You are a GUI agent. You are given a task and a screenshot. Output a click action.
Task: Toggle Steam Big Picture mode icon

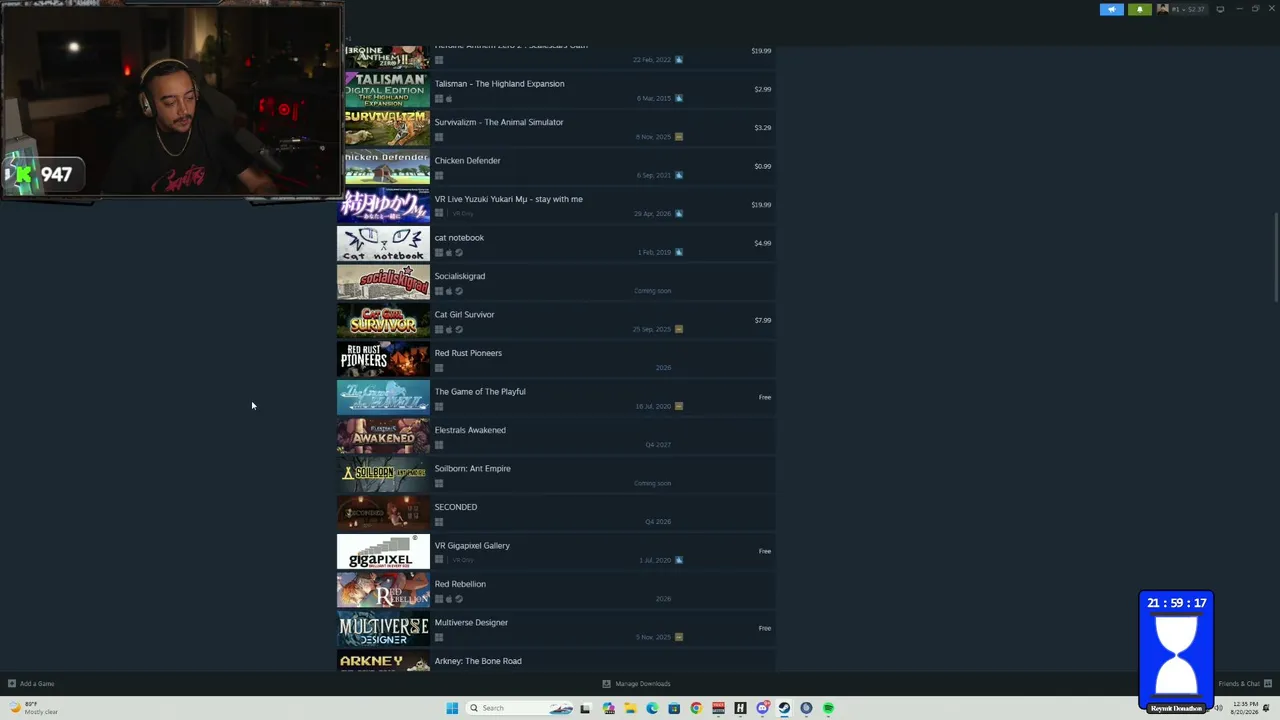[x=1220, y=9]
